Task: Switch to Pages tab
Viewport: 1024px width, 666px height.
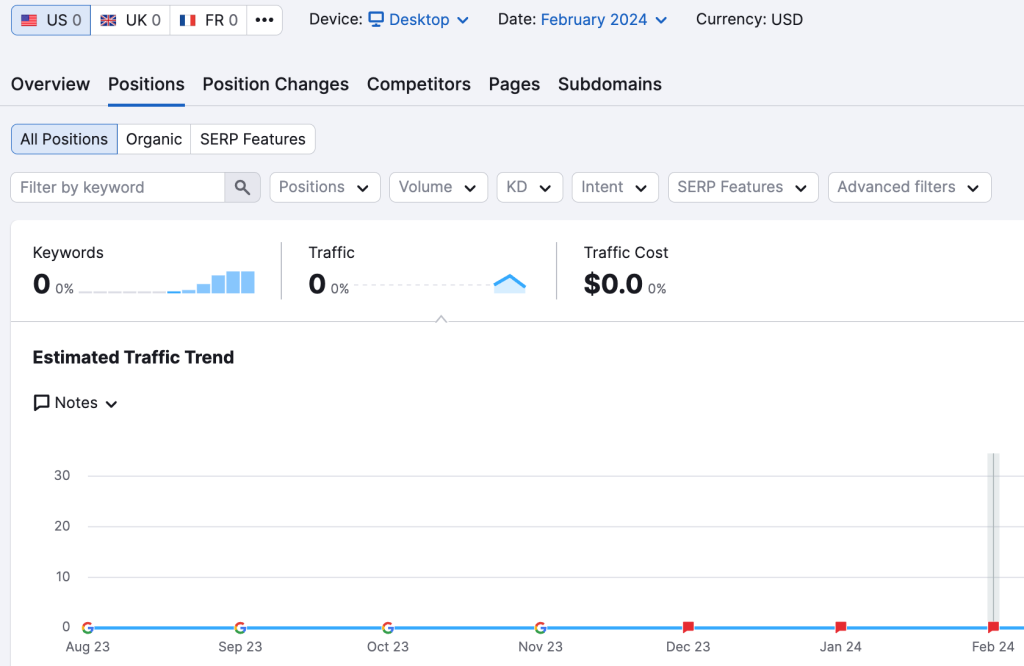Action: [x=514, y=84]
